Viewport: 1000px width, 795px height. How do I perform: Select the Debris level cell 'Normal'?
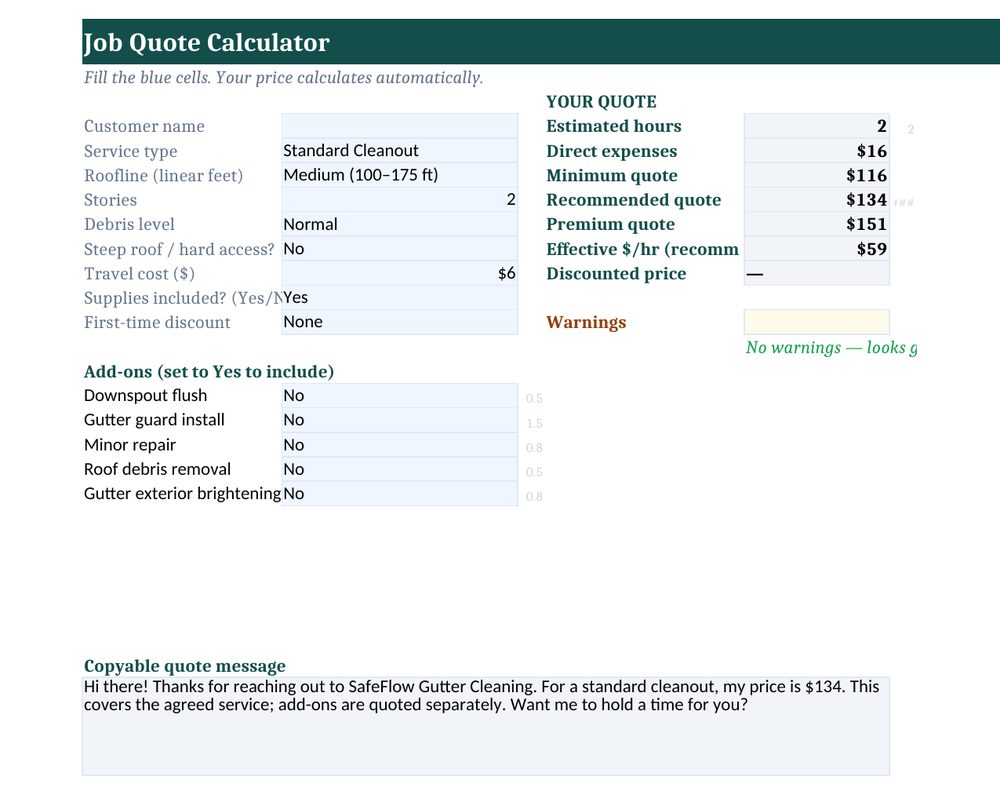pyautogui.click(x=399, y=224)
